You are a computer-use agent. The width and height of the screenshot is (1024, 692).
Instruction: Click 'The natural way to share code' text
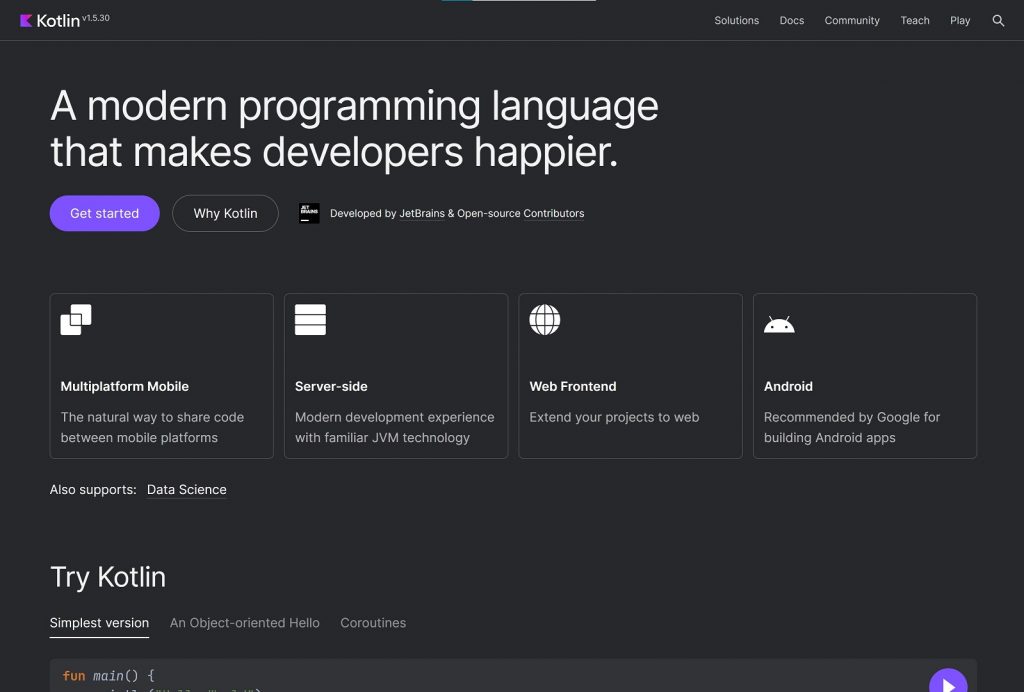(x=152, y=417)
